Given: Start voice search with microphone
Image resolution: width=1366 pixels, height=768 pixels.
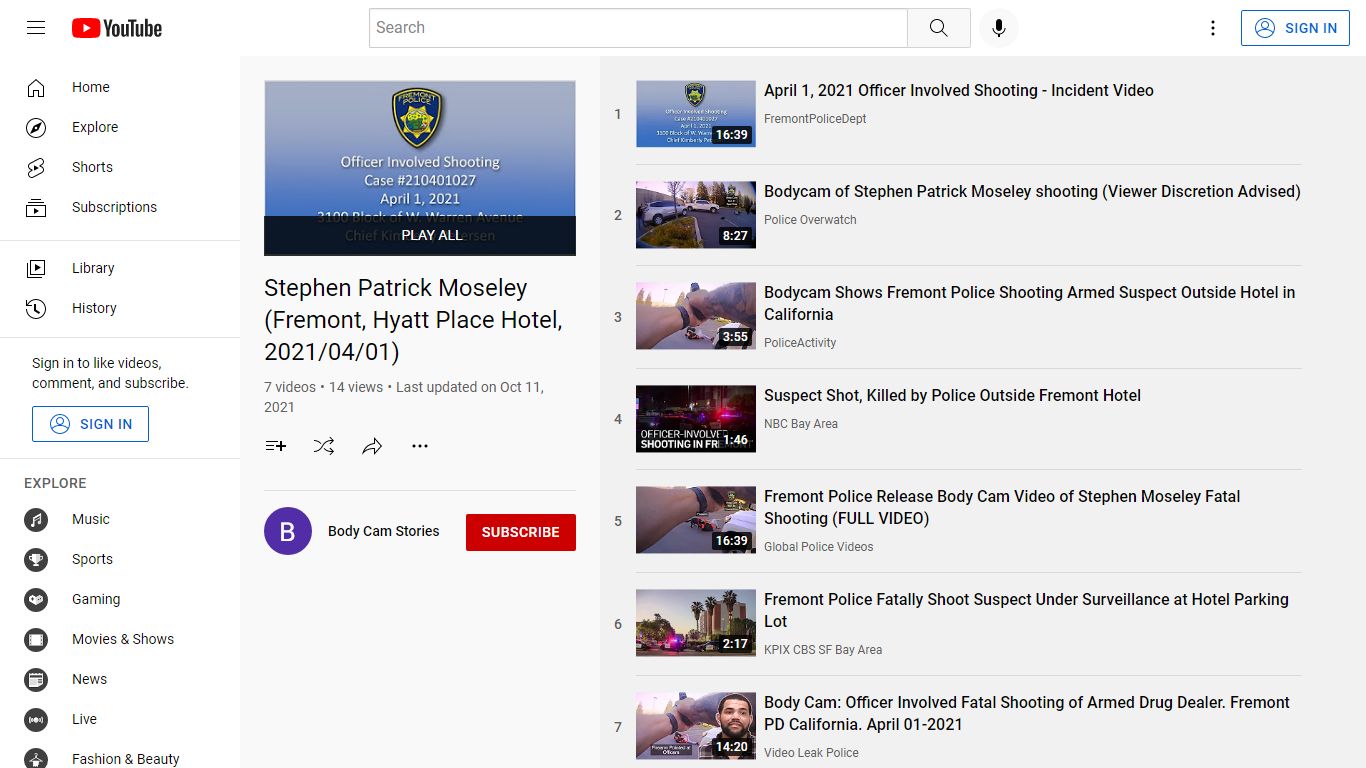Looking at the screenshot, I should point(998,28).
